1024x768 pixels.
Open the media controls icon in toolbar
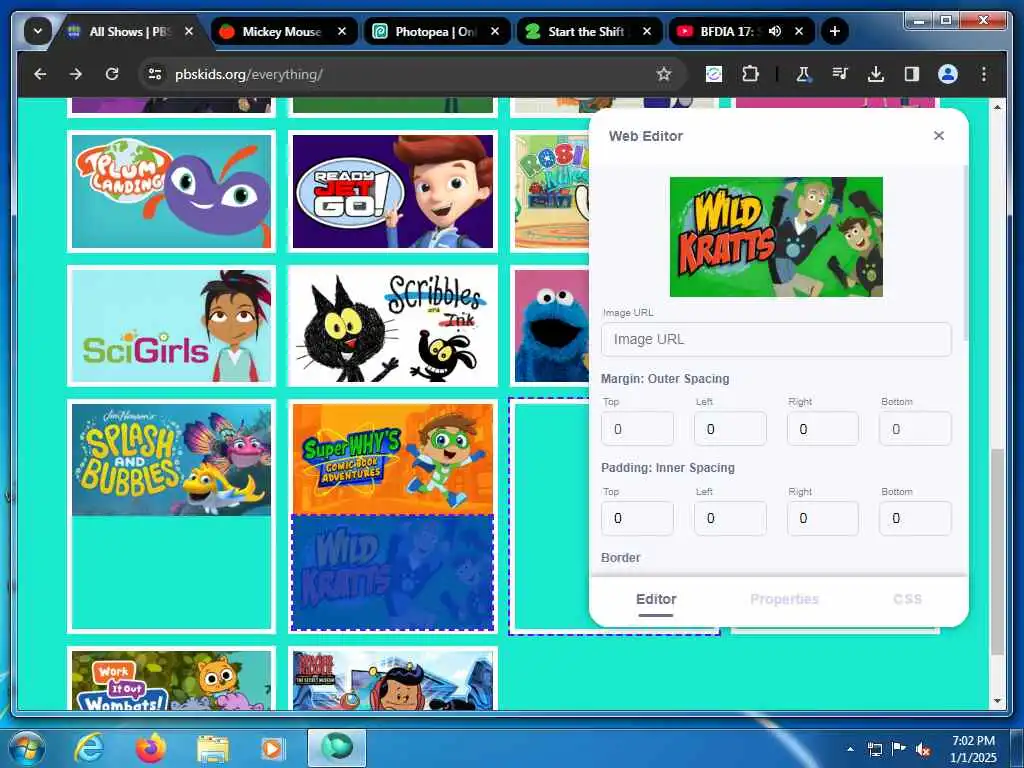pyautogui.click(x=840, y=74)
